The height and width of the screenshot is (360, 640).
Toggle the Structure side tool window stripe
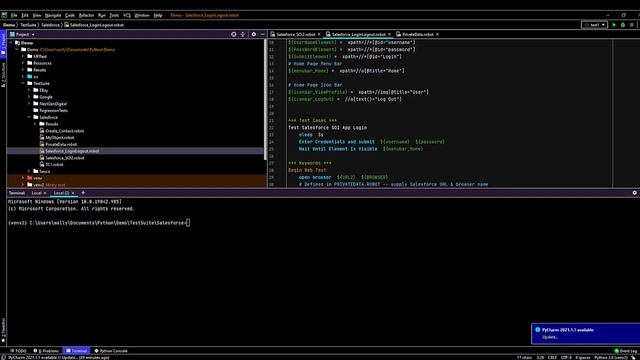(x=3, y=74)
